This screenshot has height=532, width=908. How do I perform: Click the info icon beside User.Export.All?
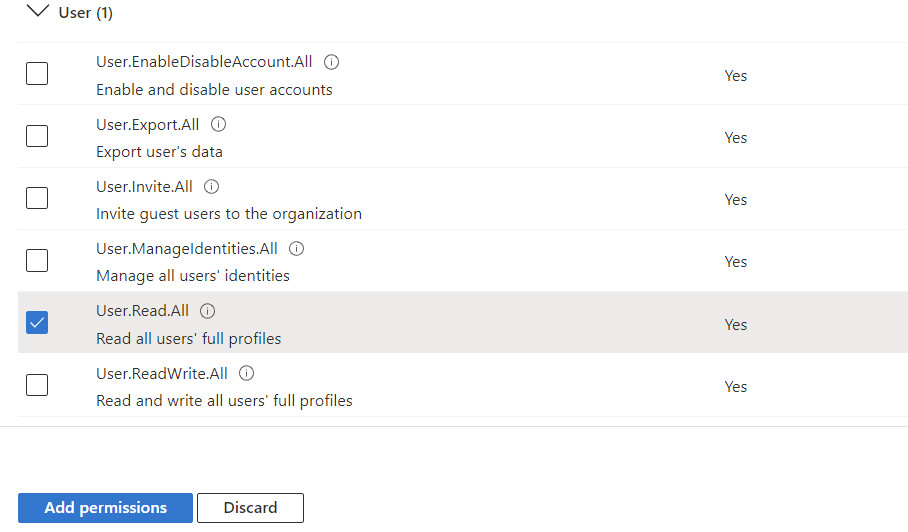point(218,124)
